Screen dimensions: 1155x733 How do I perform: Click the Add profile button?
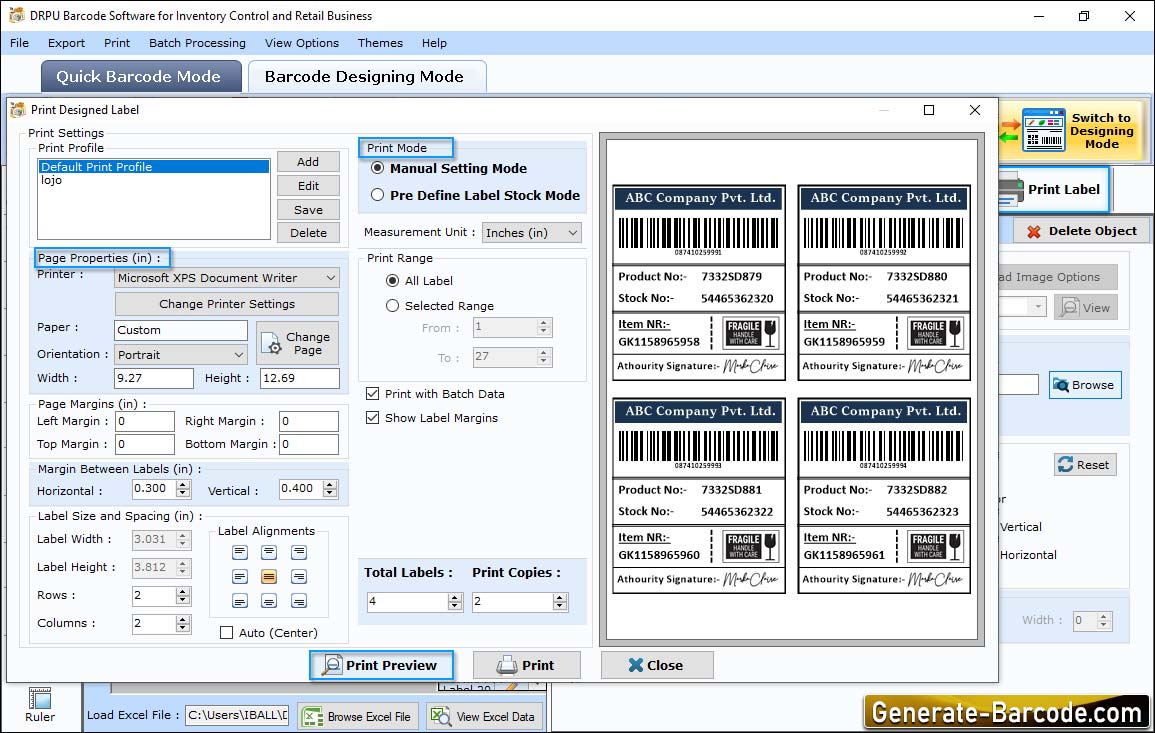tap(308, 162)
